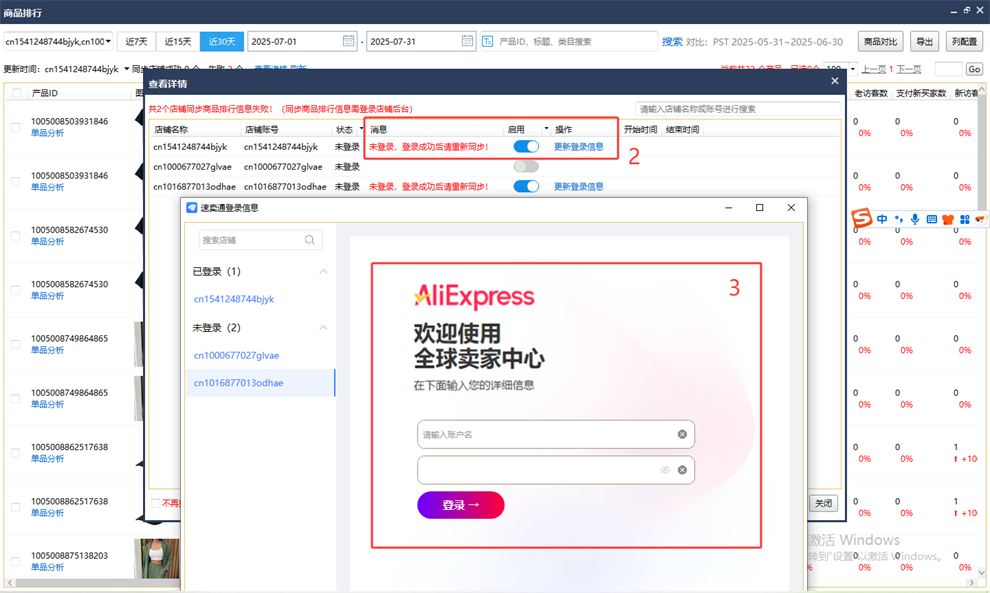Click the login info window app icon
This screenshot has width=990, height=593.
click(191, 208)
